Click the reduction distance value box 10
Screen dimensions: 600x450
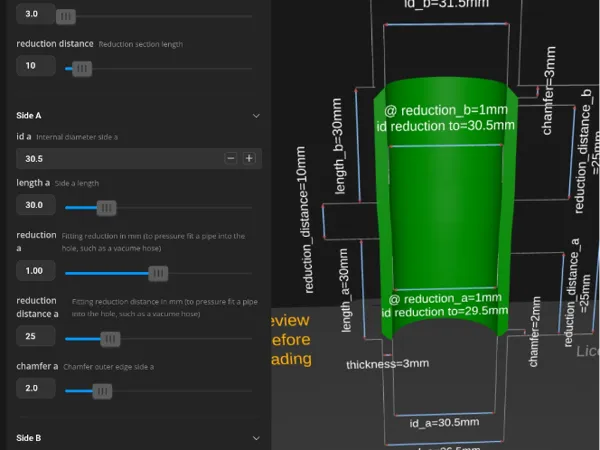tap(36, 65)
